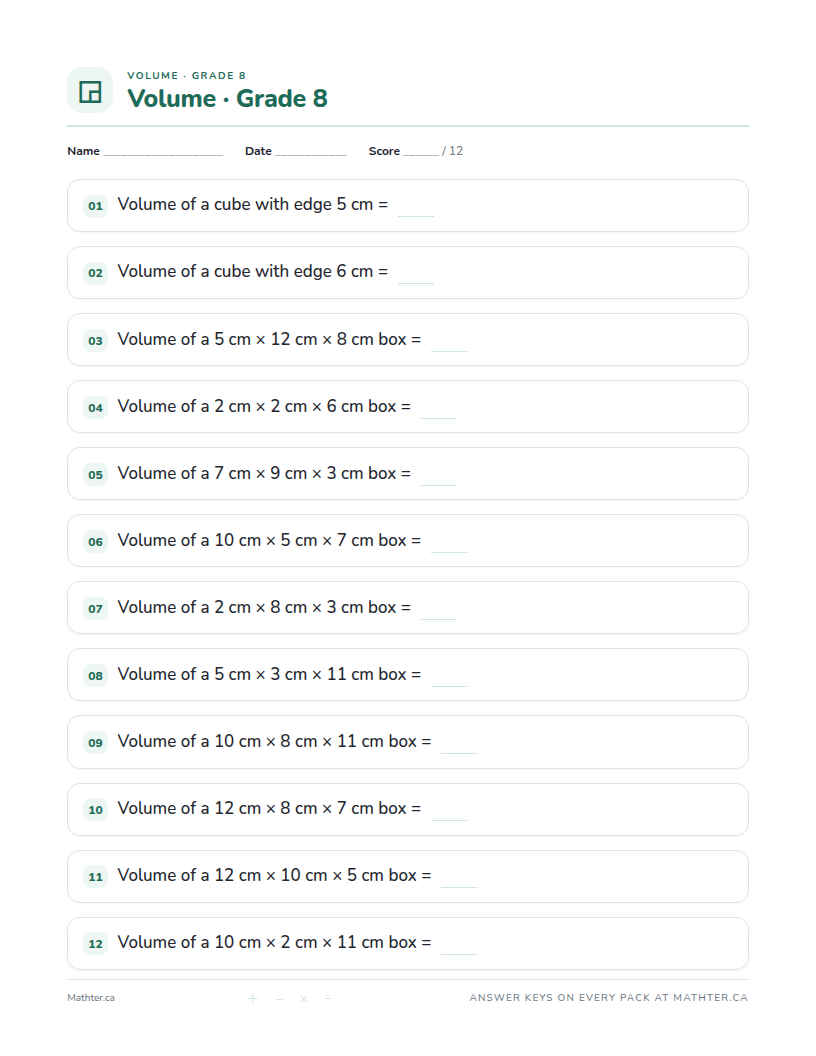816x1056 pixels.
Task: Click the question text for 2 cm × 2 cm × 6 cm box
Action: coord(264,406)
